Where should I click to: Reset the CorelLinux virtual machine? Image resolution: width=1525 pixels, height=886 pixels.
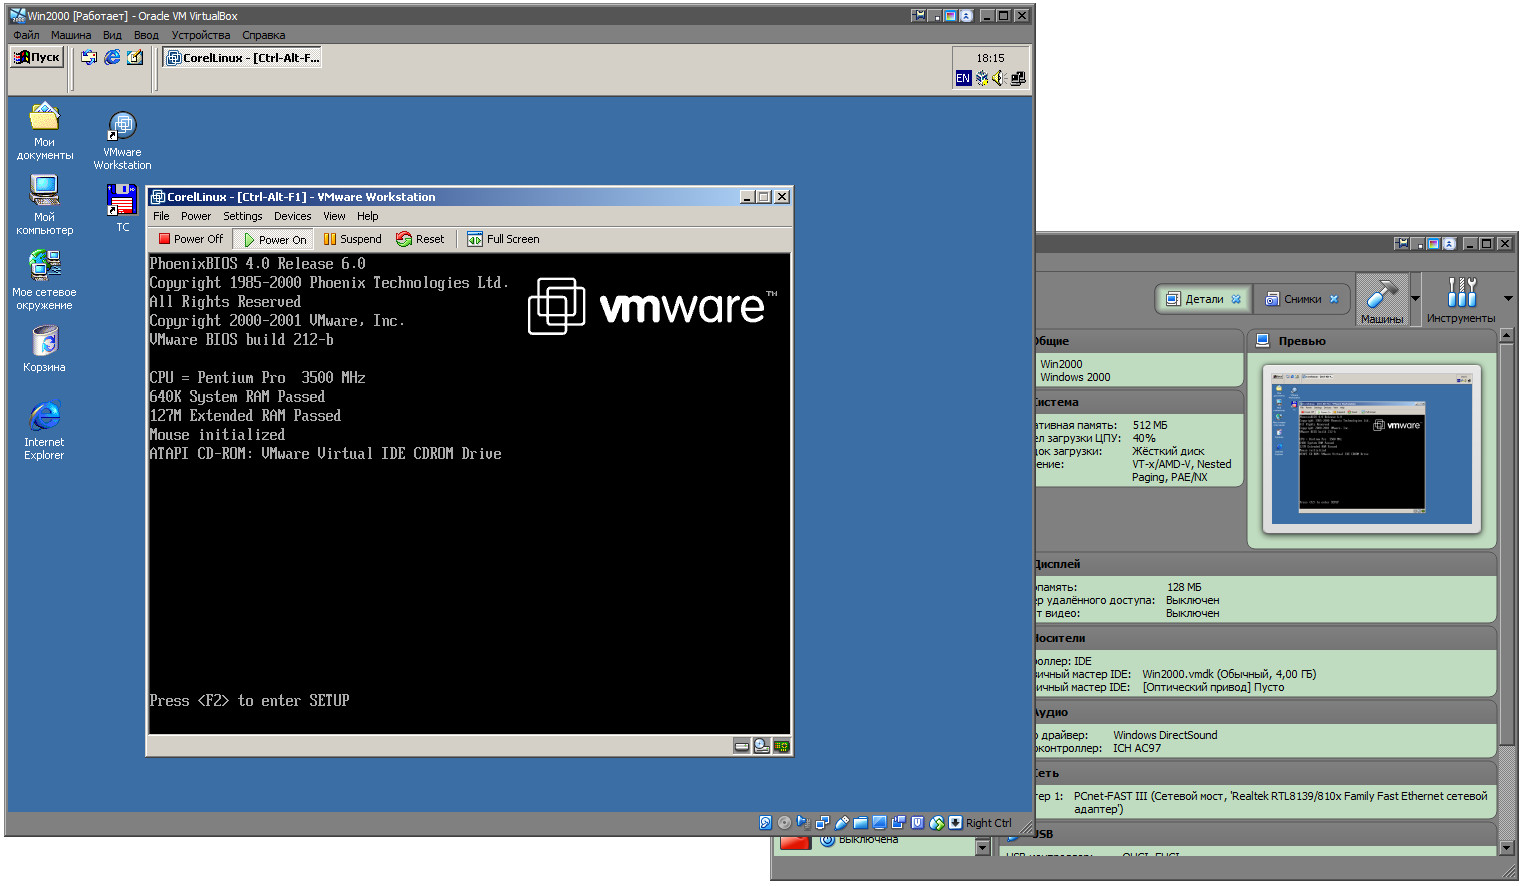(x=420, y=239)
